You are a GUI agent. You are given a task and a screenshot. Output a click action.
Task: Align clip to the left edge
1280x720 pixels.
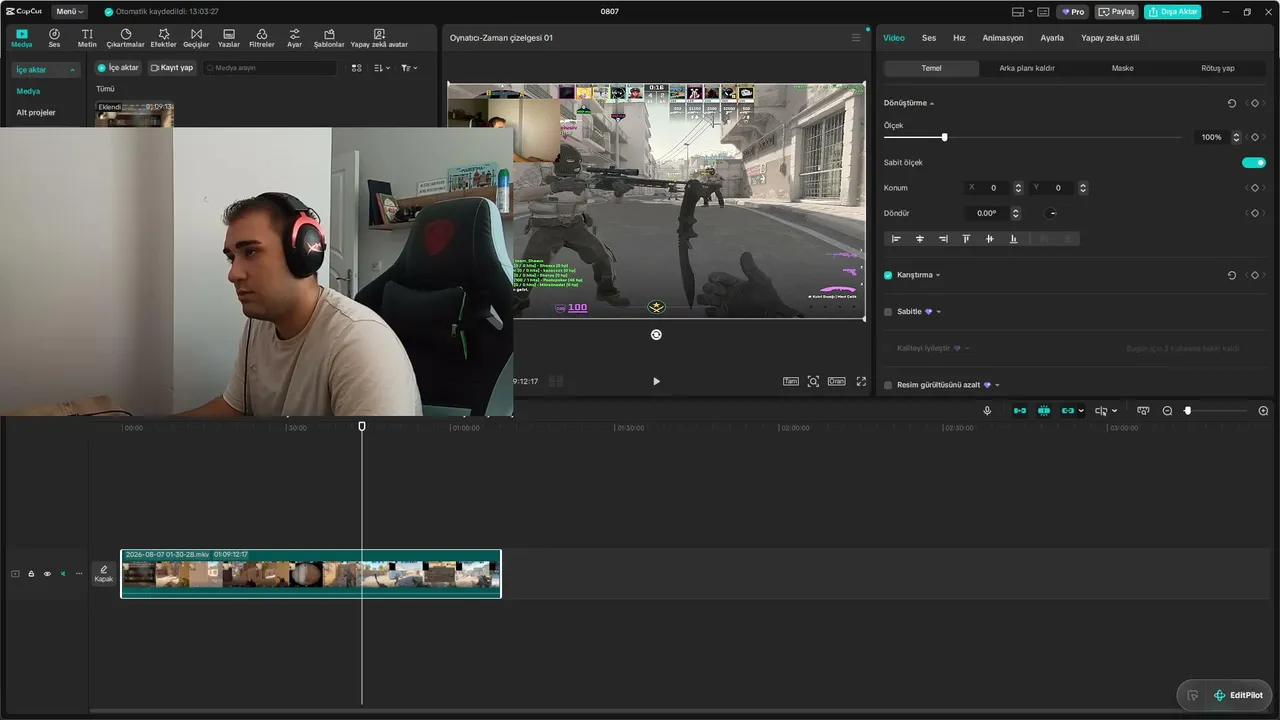pyautogui.click(x=896, y=239)
